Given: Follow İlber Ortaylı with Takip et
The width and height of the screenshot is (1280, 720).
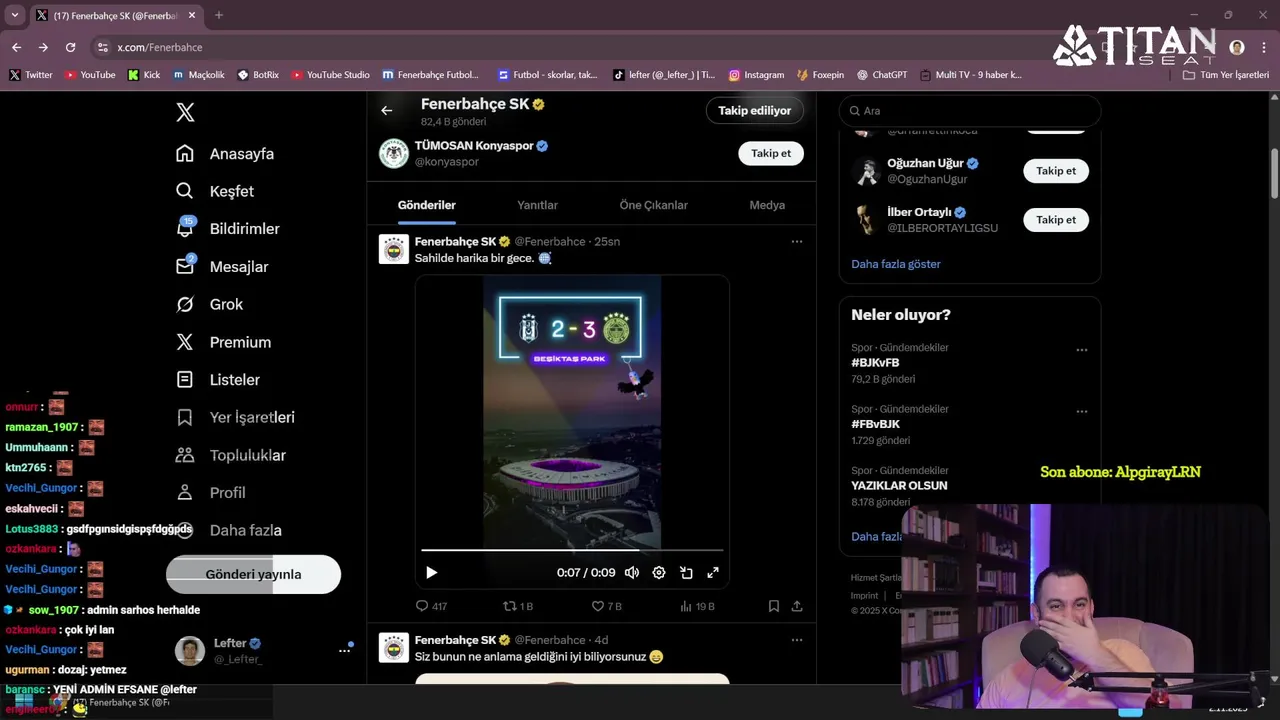Looking at the screenshot, I should click(x=1056, y=220).
